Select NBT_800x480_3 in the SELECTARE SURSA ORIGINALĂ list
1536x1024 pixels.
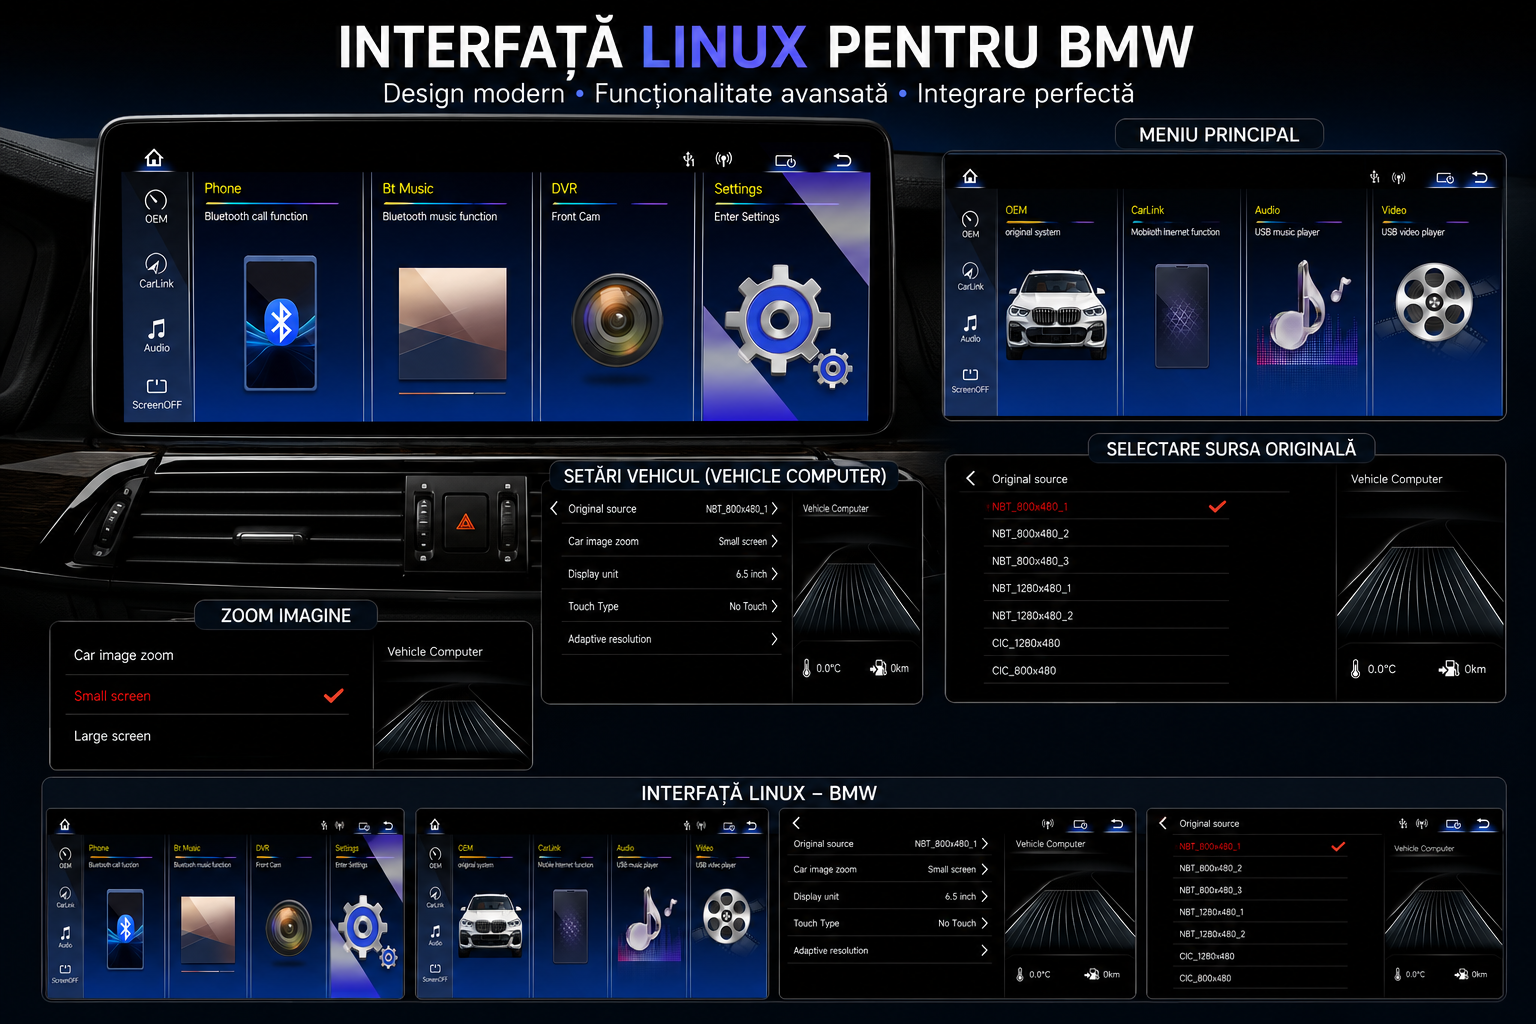(x=1105, y=561)
